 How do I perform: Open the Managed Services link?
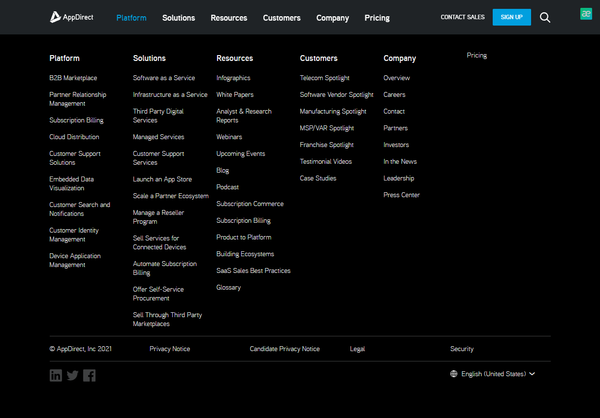(158, 137)
